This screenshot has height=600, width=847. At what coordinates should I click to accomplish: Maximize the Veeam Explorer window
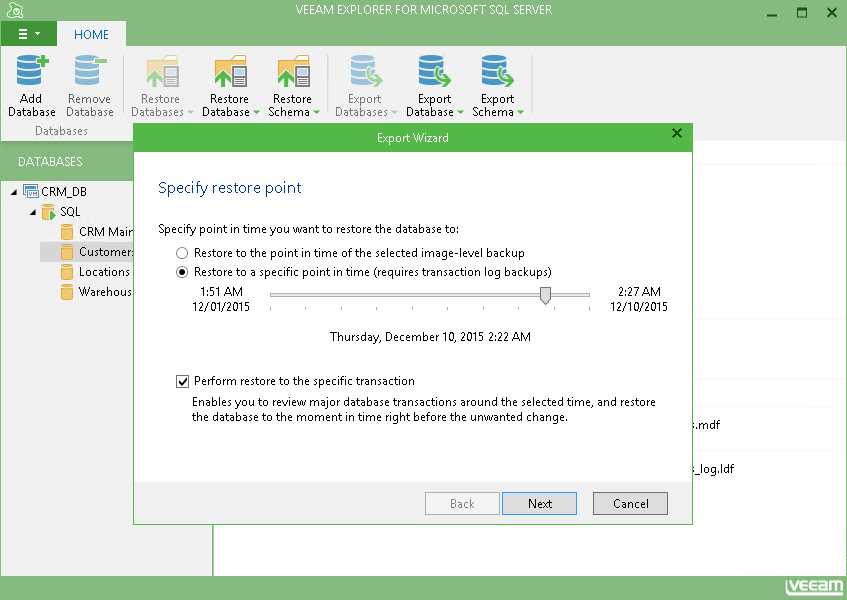(x=802, y=13)
